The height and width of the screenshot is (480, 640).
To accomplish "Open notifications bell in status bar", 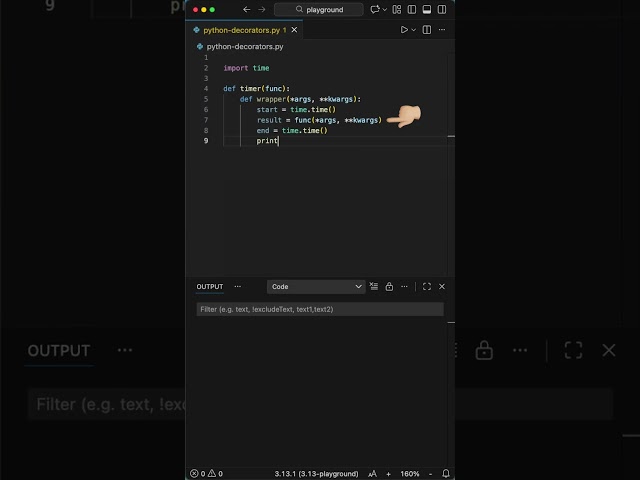I will tap(446, 473).
